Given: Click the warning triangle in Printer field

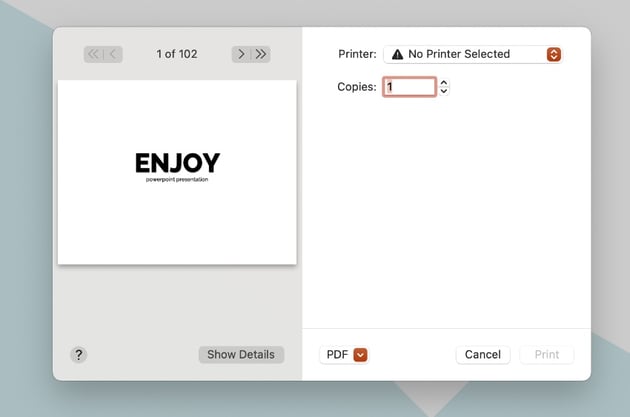Looking at the screenshot, I should coord(397,55).
